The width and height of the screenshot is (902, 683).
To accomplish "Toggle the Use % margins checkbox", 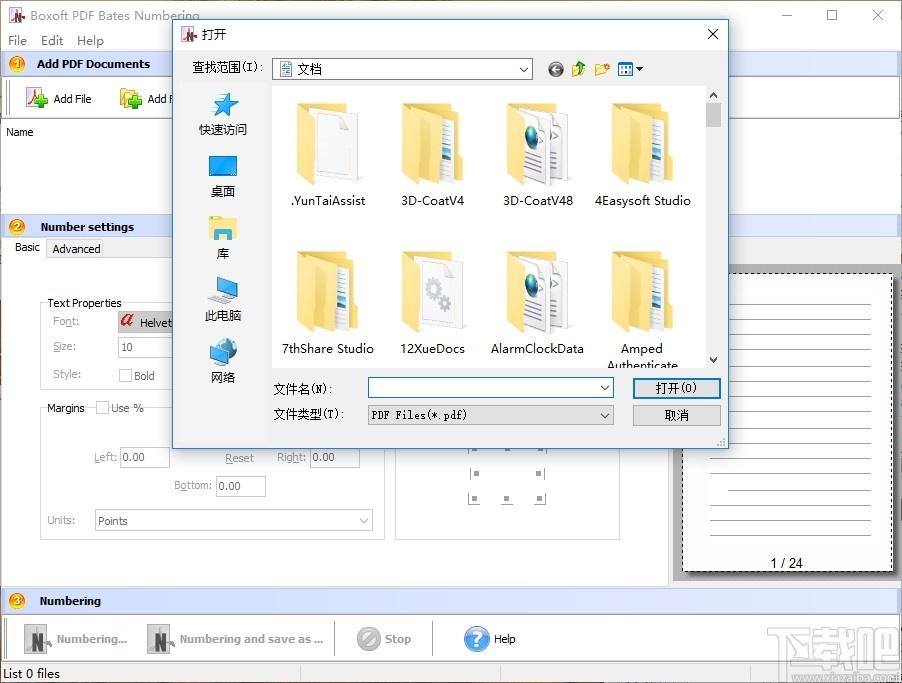I will [102, 408].
